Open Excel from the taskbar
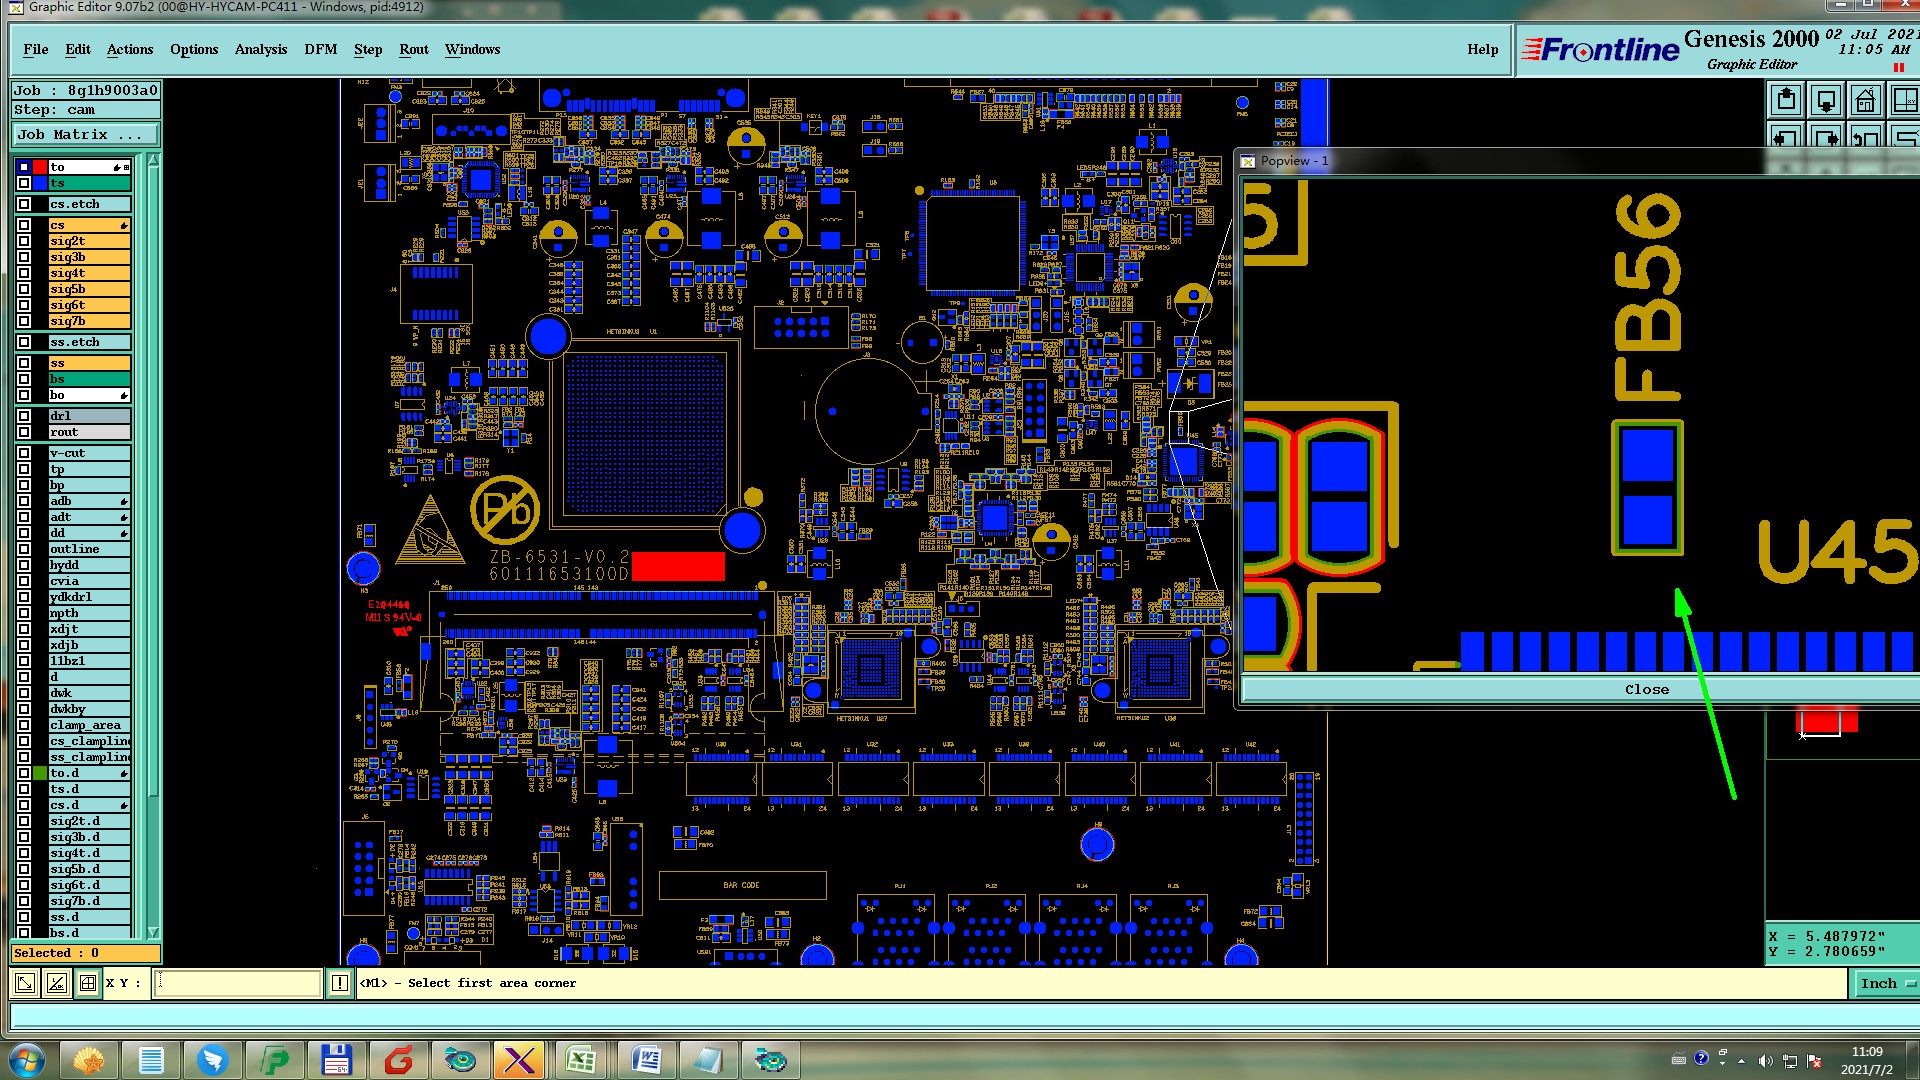Screen dimensions: 1920x1080 tap(582, 1060)
